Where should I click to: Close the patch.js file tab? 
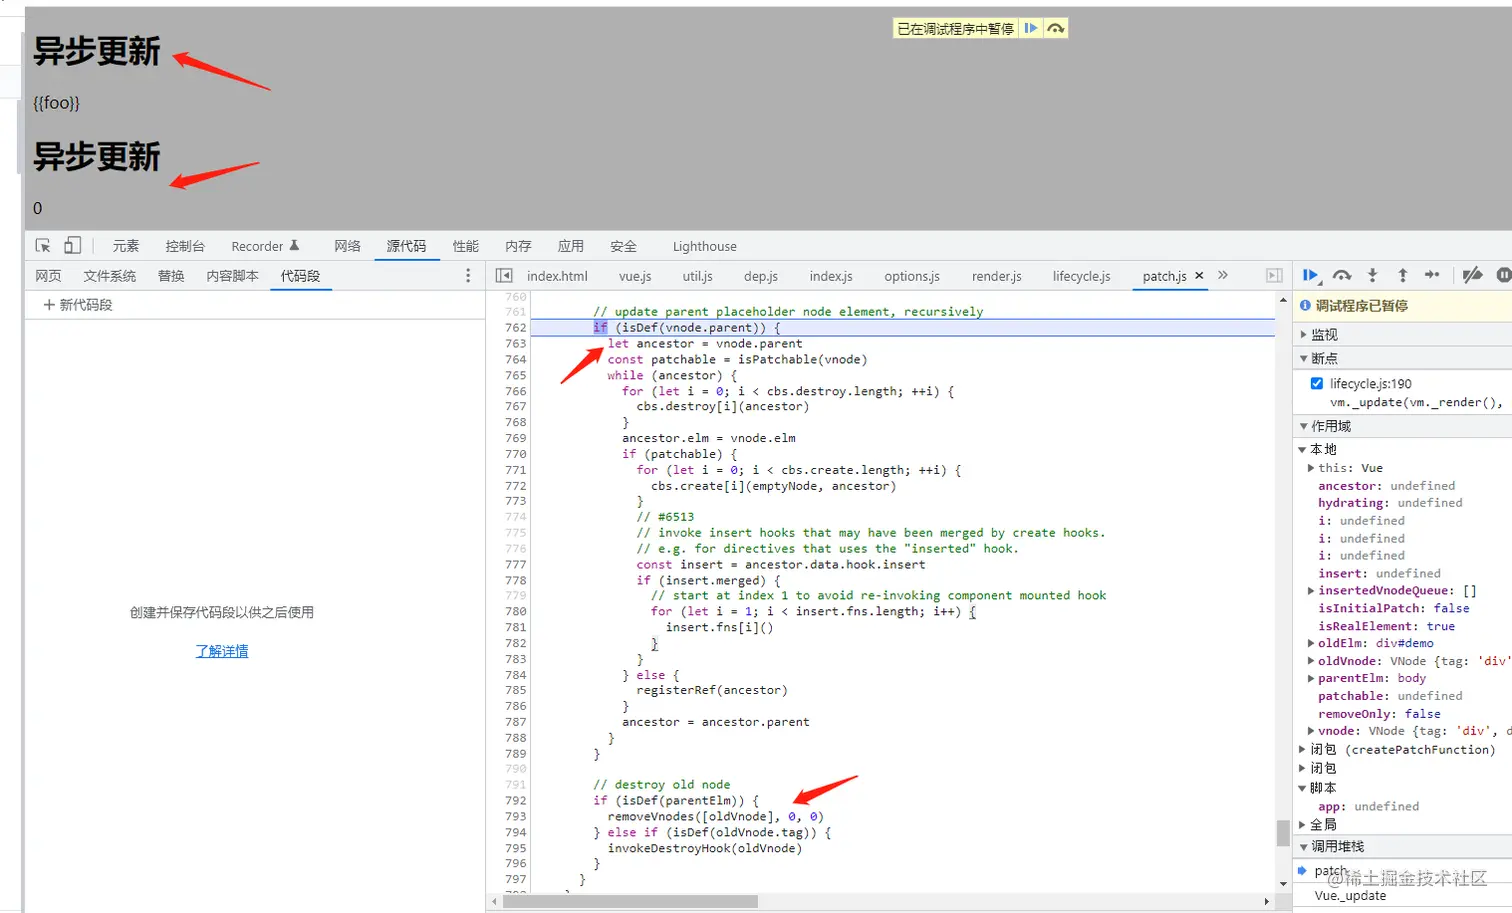tap(1199, 275)
